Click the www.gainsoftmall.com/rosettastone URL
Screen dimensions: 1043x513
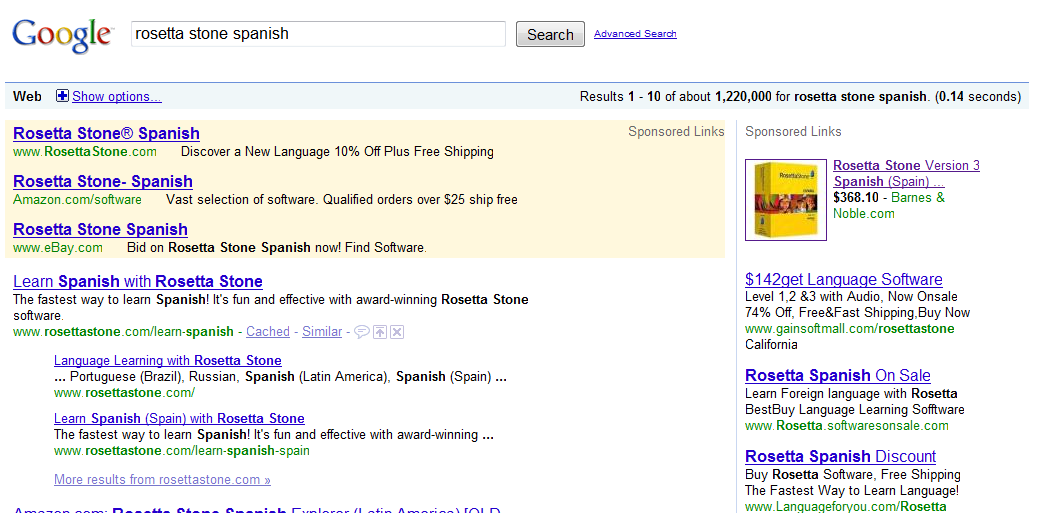pos(849,329)
